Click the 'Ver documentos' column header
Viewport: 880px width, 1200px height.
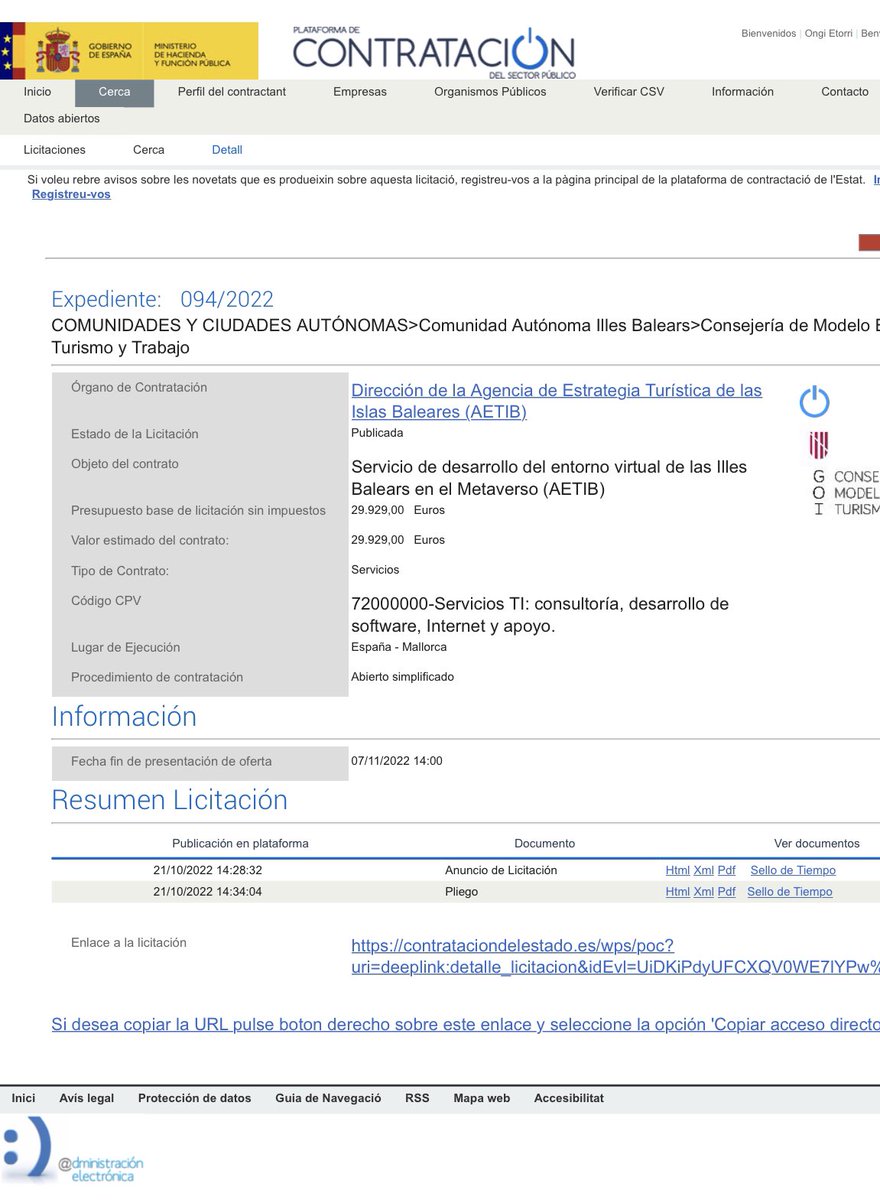tap(817, 844)
